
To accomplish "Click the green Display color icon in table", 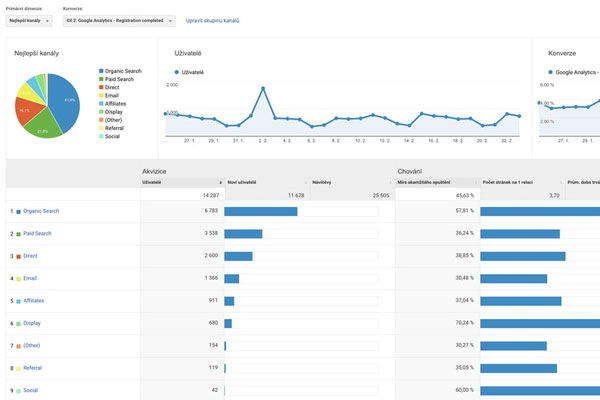I will 17,323.
